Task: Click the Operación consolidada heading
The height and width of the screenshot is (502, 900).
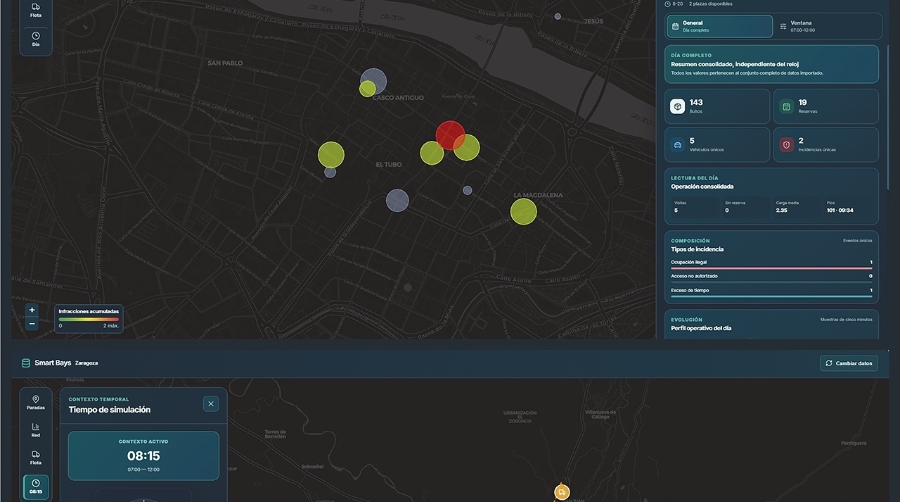Action: tap(702, 186)
